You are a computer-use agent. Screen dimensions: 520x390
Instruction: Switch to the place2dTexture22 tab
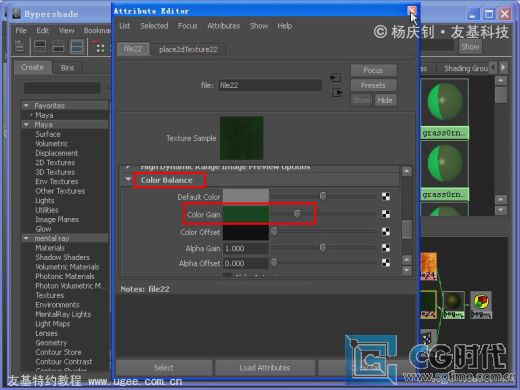(x=188, y=49)
